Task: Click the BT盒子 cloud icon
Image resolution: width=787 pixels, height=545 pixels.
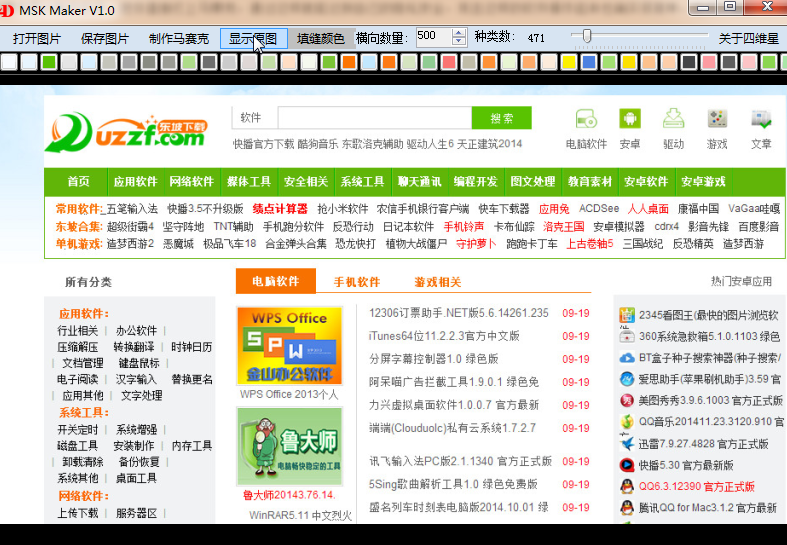Action: (626, 358)
